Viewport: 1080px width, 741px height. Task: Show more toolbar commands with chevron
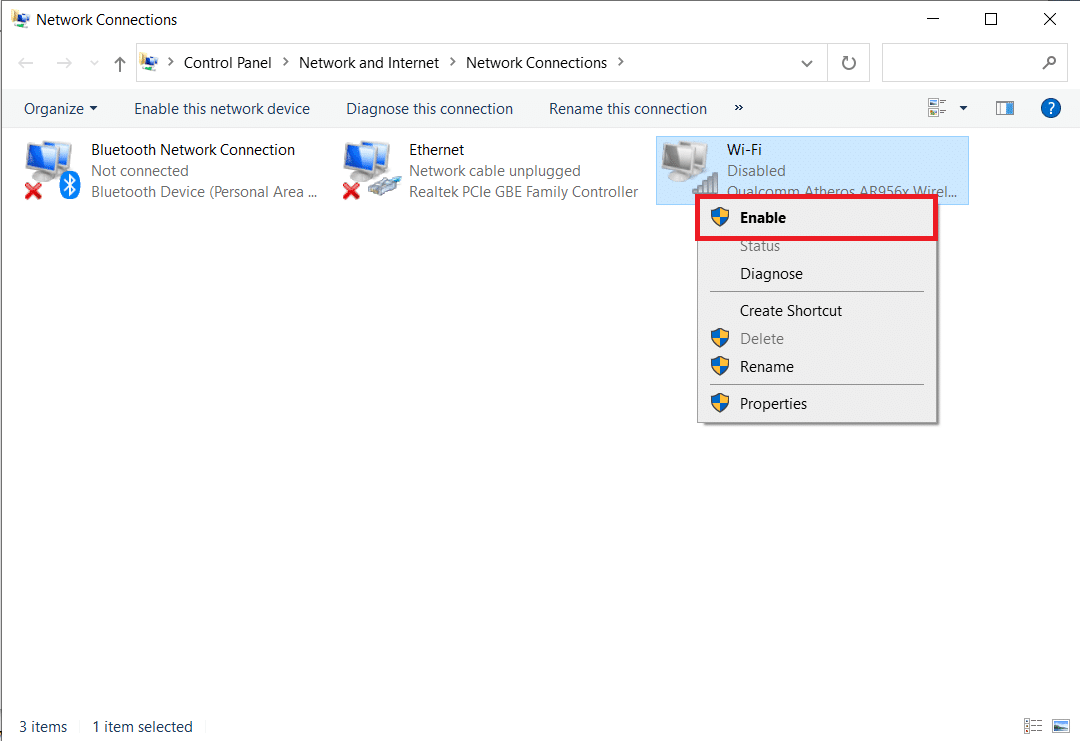[x=739, y=108]
